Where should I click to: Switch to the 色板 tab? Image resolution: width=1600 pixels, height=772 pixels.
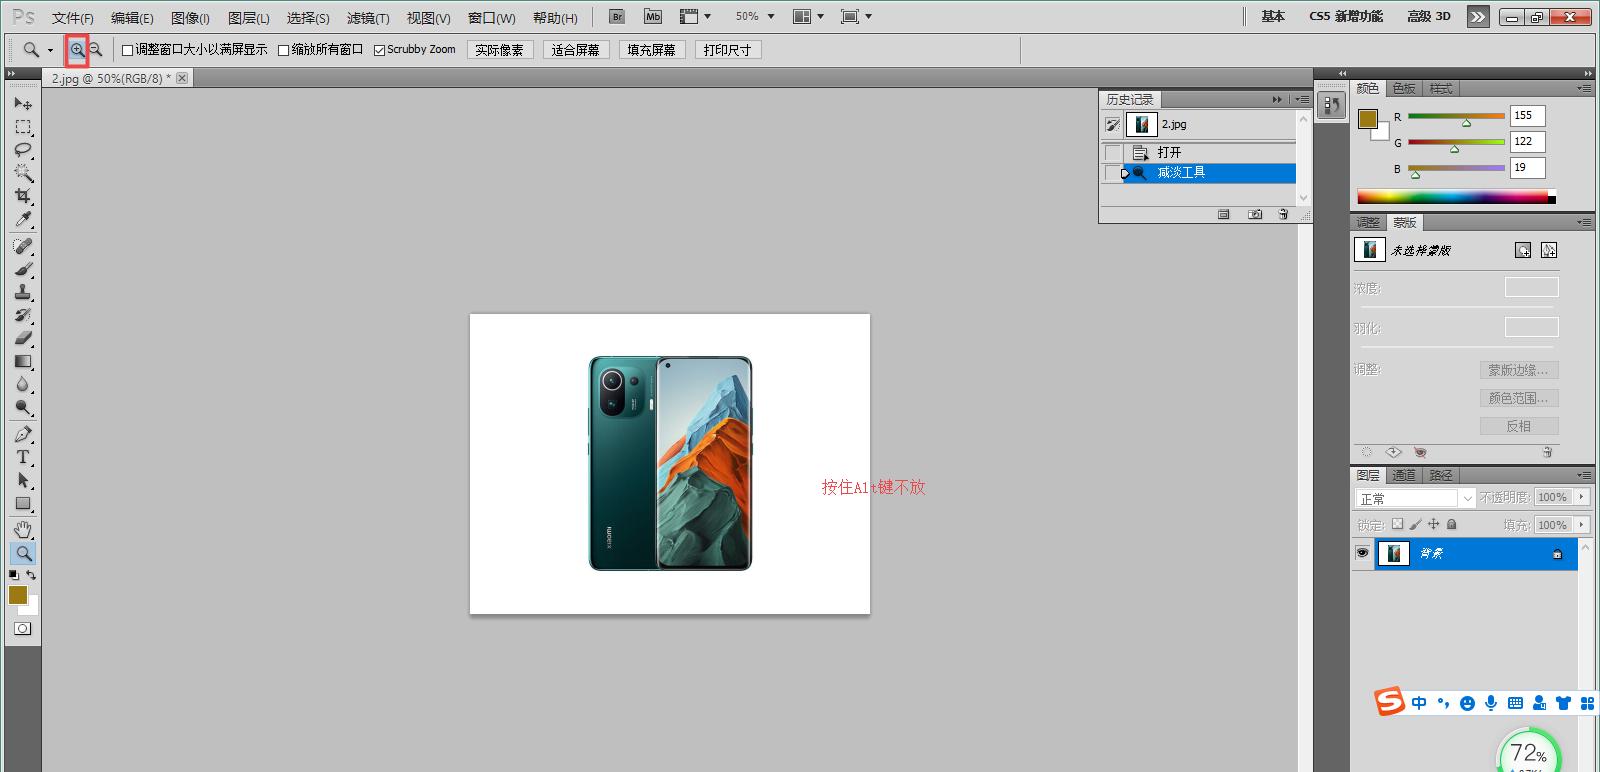point(1404,89)
